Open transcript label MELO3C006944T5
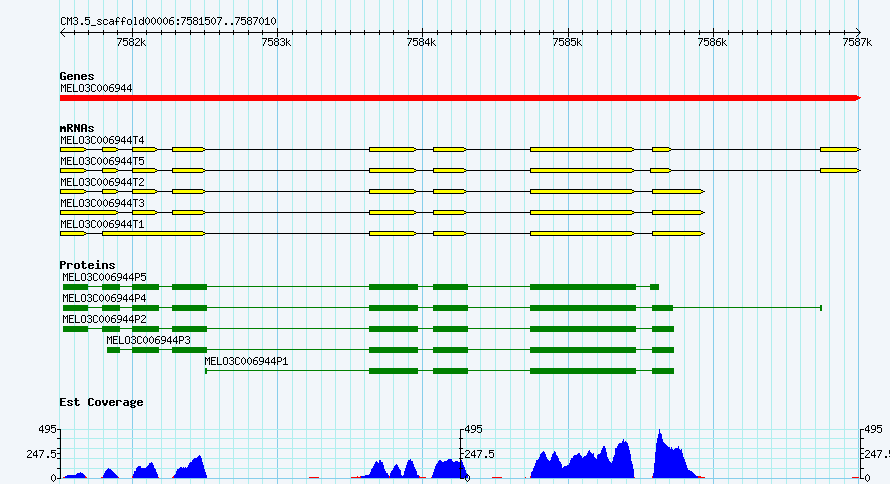 click(x=102, y=161)
